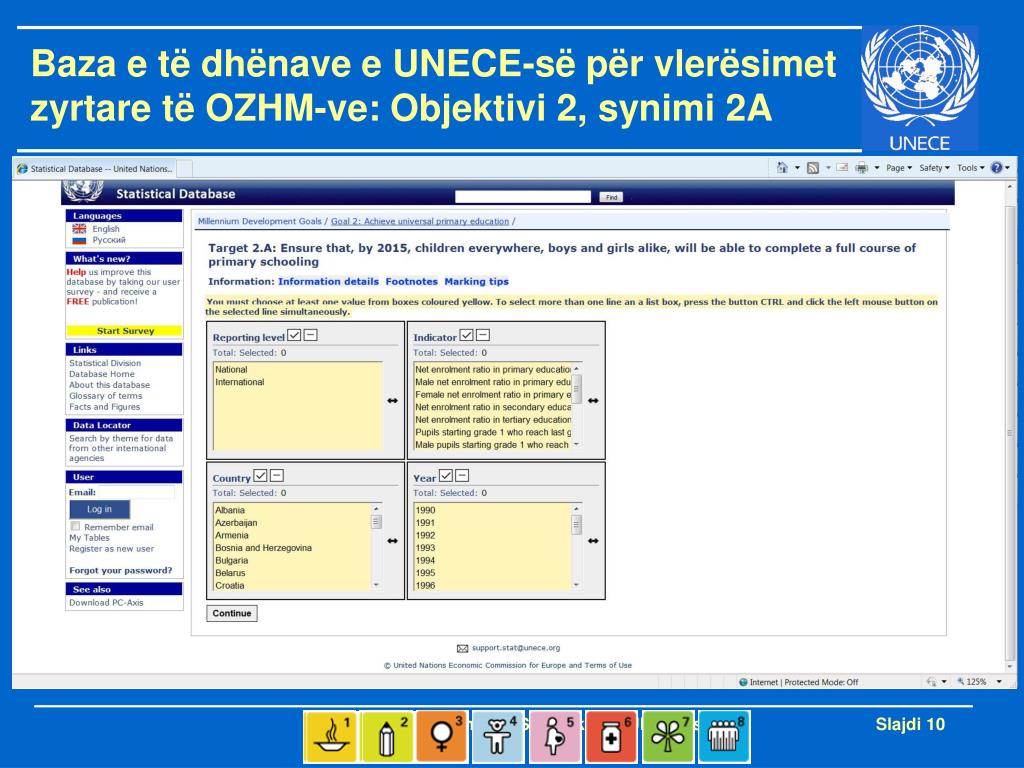Tick the Remember email checkbox
Image resolution: width=1024 pixels, height=768 pixels.
[x=75, y=526]
